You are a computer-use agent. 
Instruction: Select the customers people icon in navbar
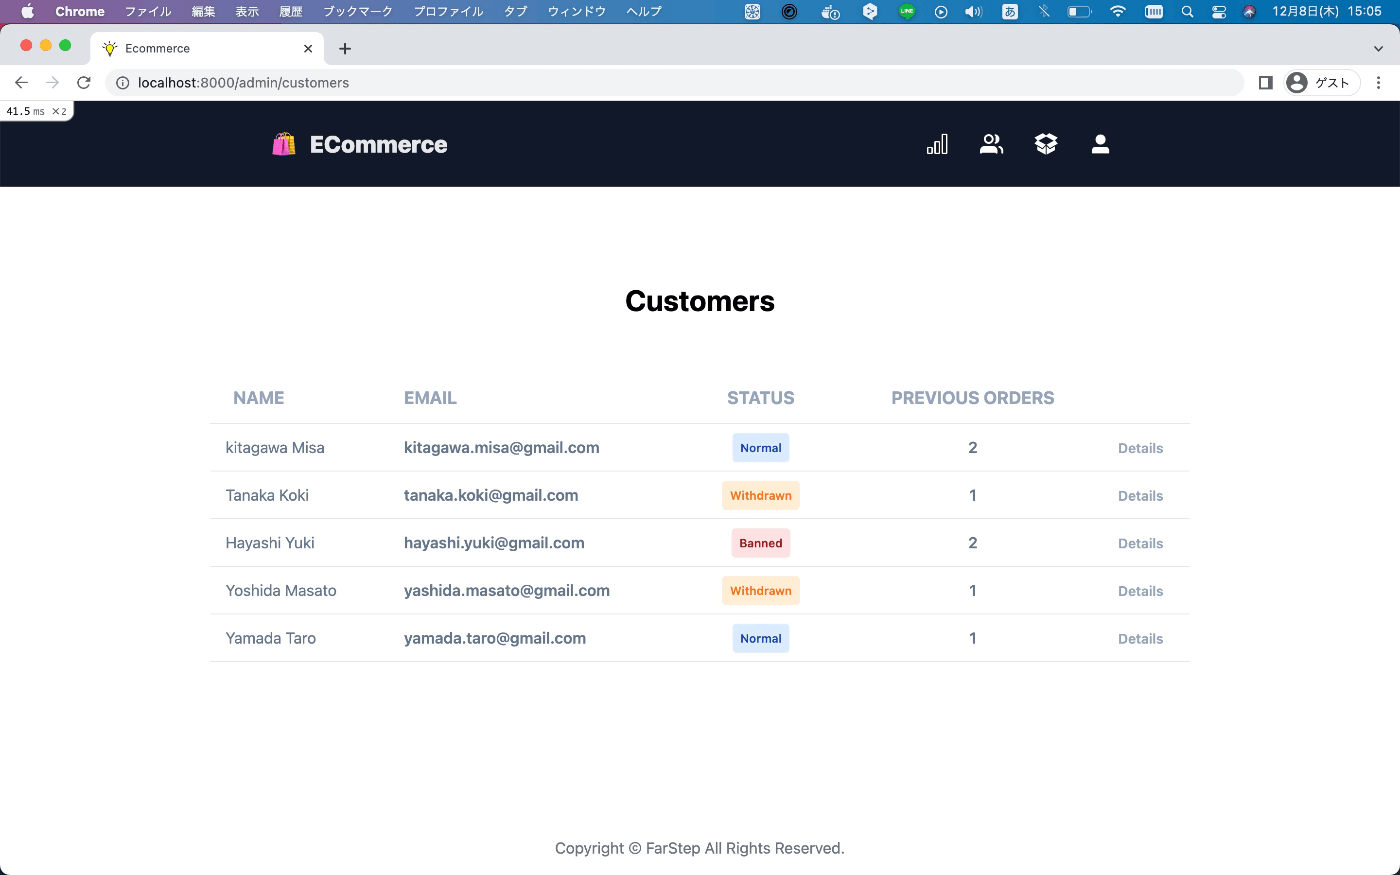point(991,144)
